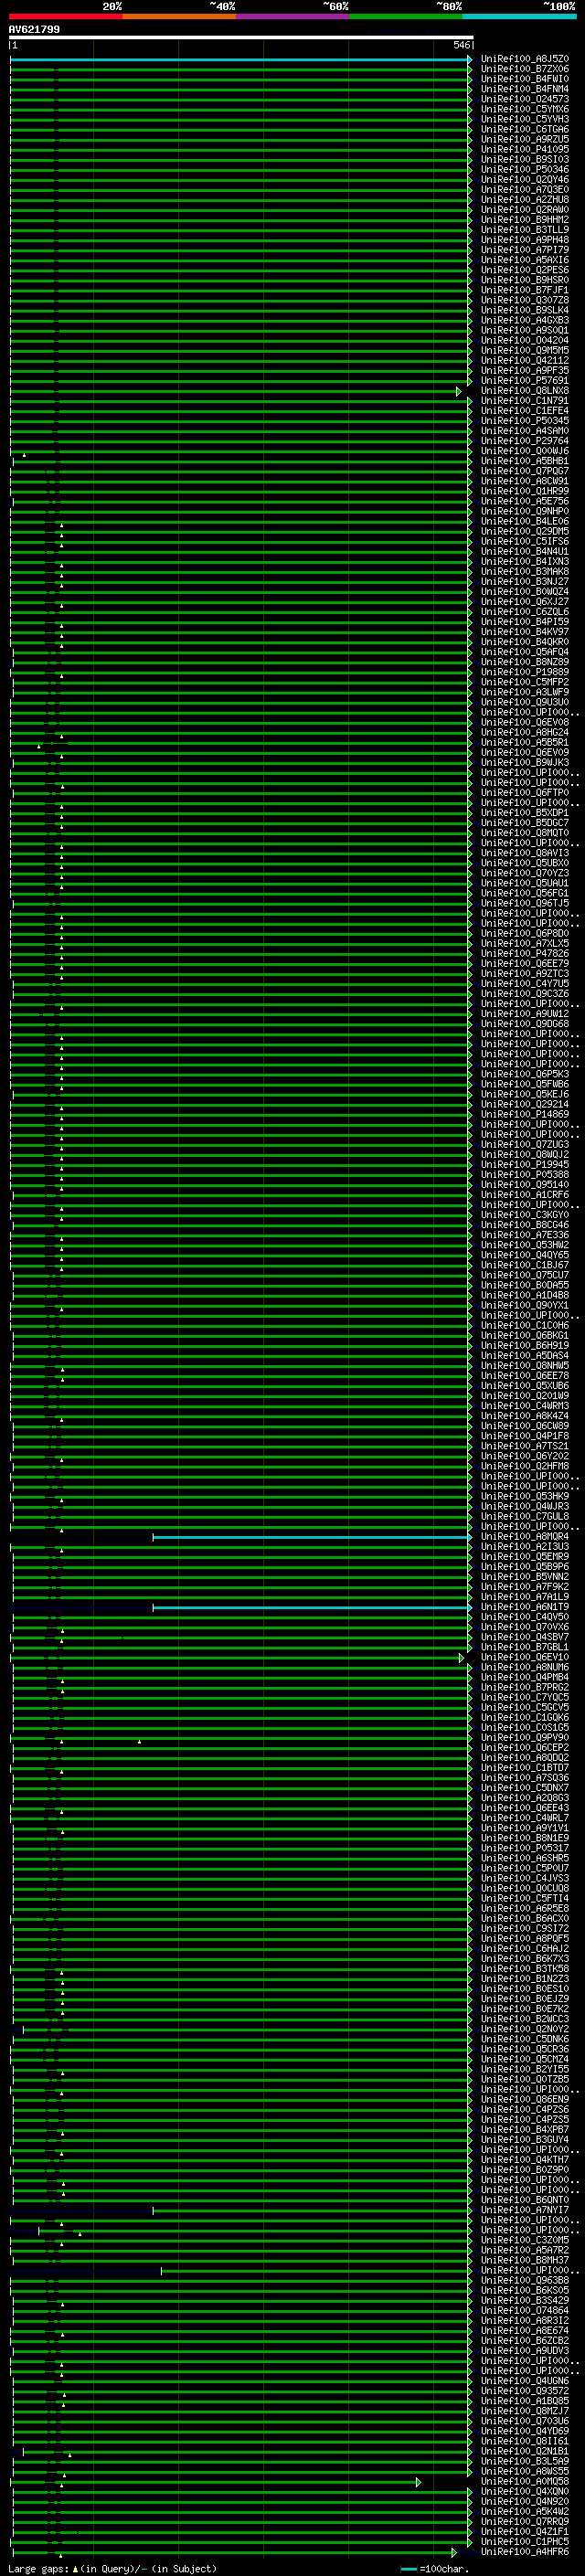Select the UniRef100_A8J5Z0 hit label
The image size is (585, 2576).
(x=525, y=59)
